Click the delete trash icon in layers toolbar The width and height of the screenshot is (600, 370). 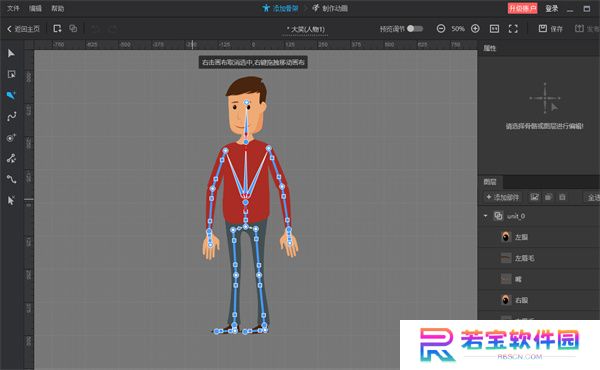pyautogui.click(x=562, y=197)
